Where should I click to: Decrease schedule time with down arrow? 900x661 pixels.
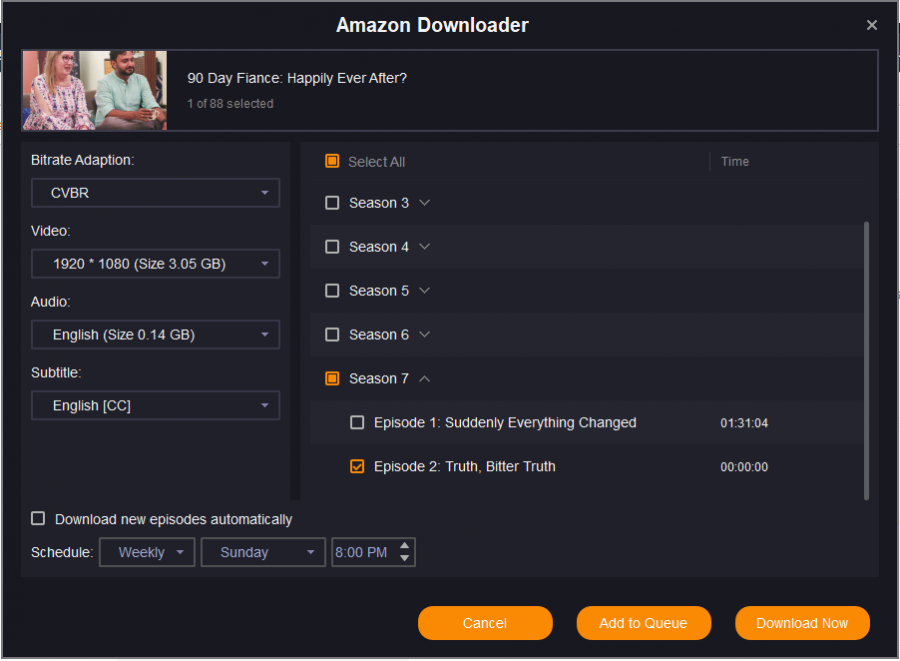click(x=405, y=559)
